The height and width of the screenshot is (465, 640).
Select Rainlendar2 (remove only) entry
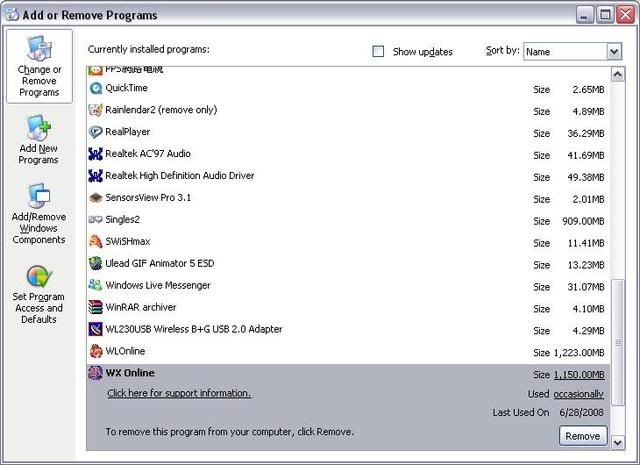click(161, 110)
